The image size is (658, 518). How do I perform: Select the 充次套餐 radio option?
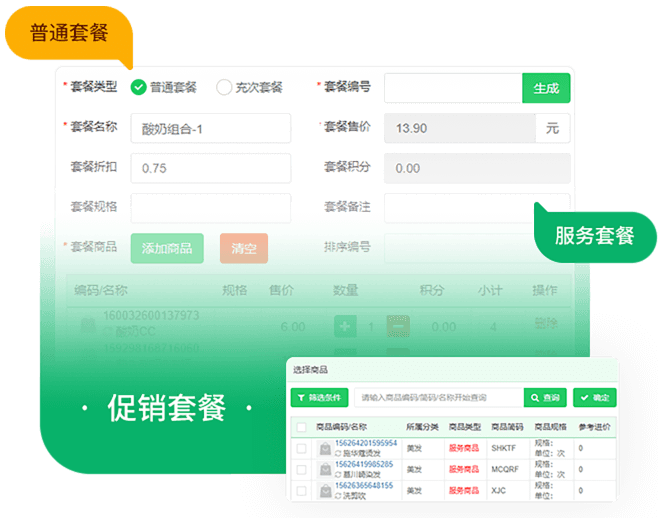point(224,87)
